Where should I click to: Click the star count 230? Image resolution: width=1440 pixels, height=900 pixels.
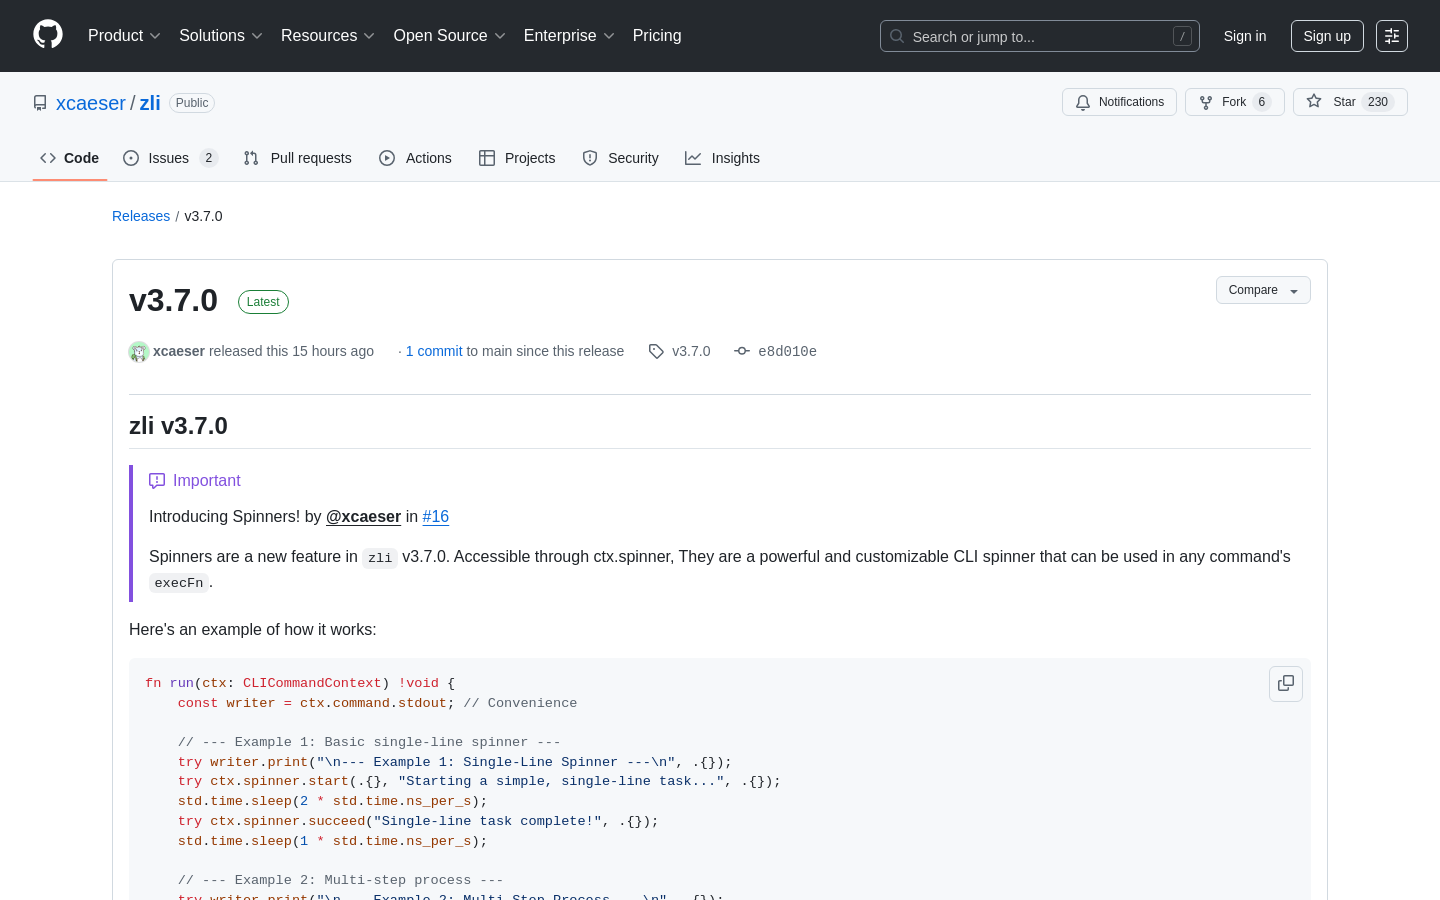click(1378, 102)
